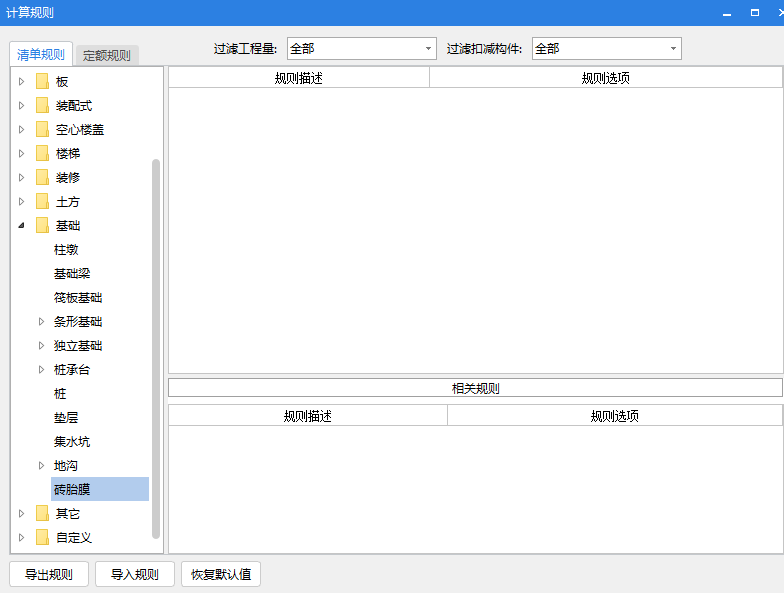Viewport: 784px width, 593px height.
Task: Maximize the 计算规则 window
Action: pos(755,13)
